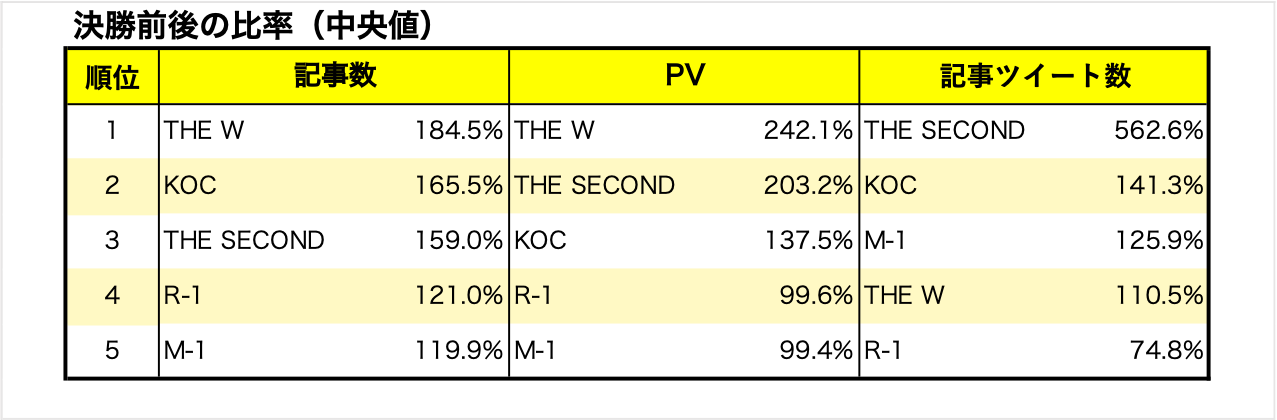Image resolution: width=1277 pixels, height=420 pixels.
Task: Select the 242.1% cell in PV column
Action: pos(808,131)
